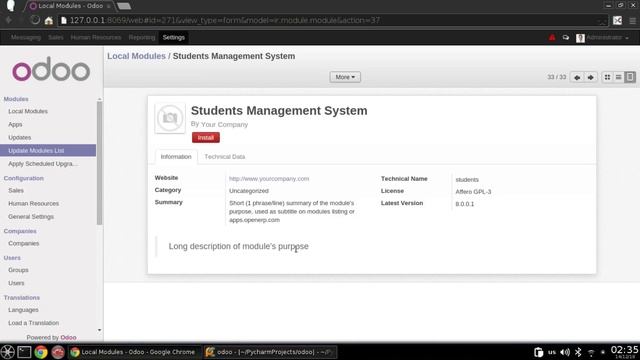Open the Messaging menu
The width and height of the screenshot is (640, 360).
[x=26, y=38]
